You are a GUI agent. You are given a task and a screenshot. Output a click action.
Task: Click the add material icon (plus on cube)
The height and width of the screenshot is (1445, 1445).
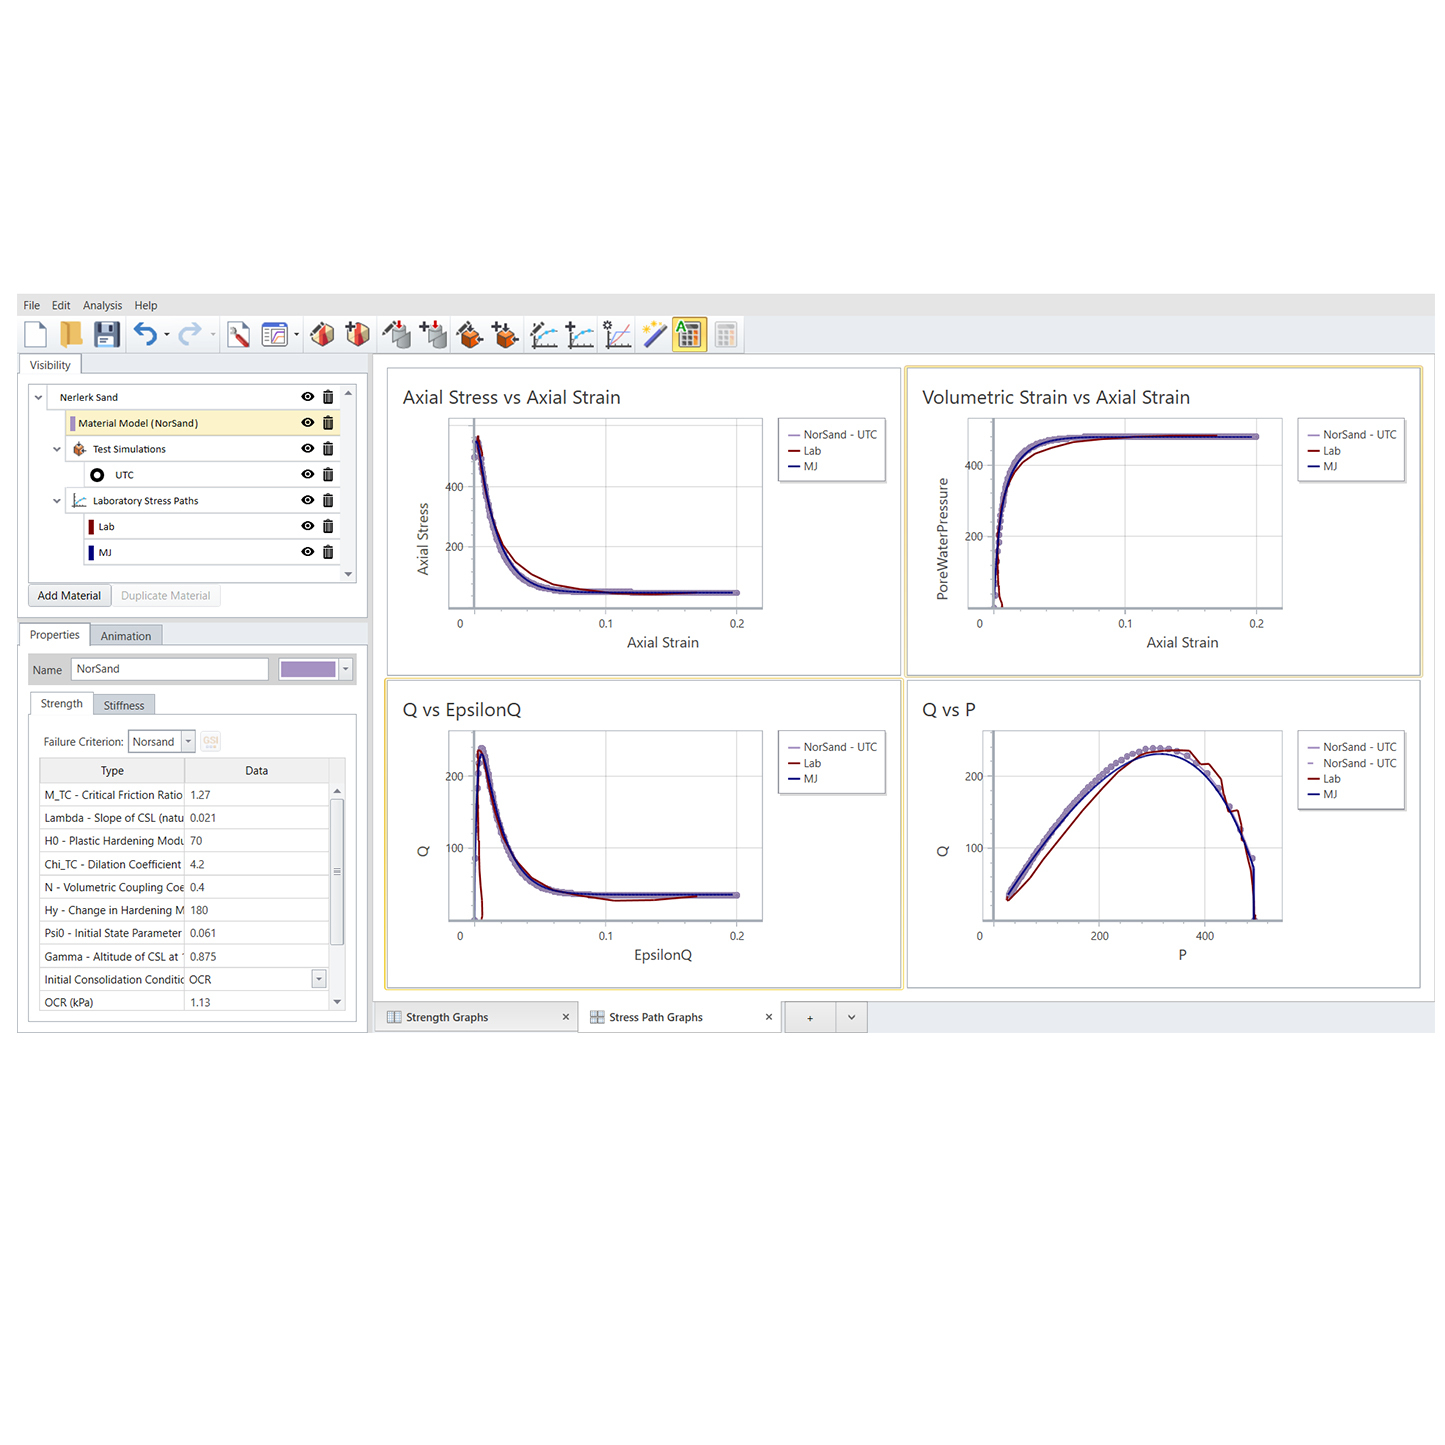(x=357, y=335)
